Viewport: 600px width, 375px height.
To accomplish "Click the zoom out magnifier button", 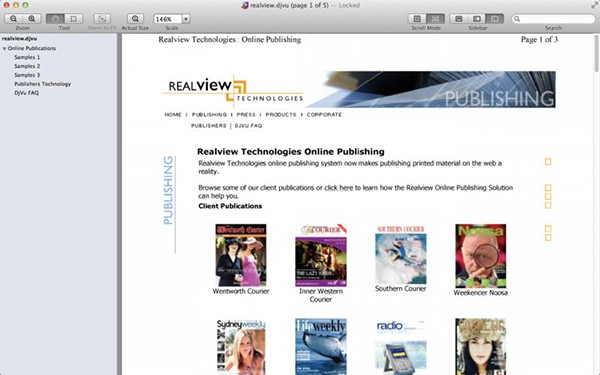I will click(13, 19).
